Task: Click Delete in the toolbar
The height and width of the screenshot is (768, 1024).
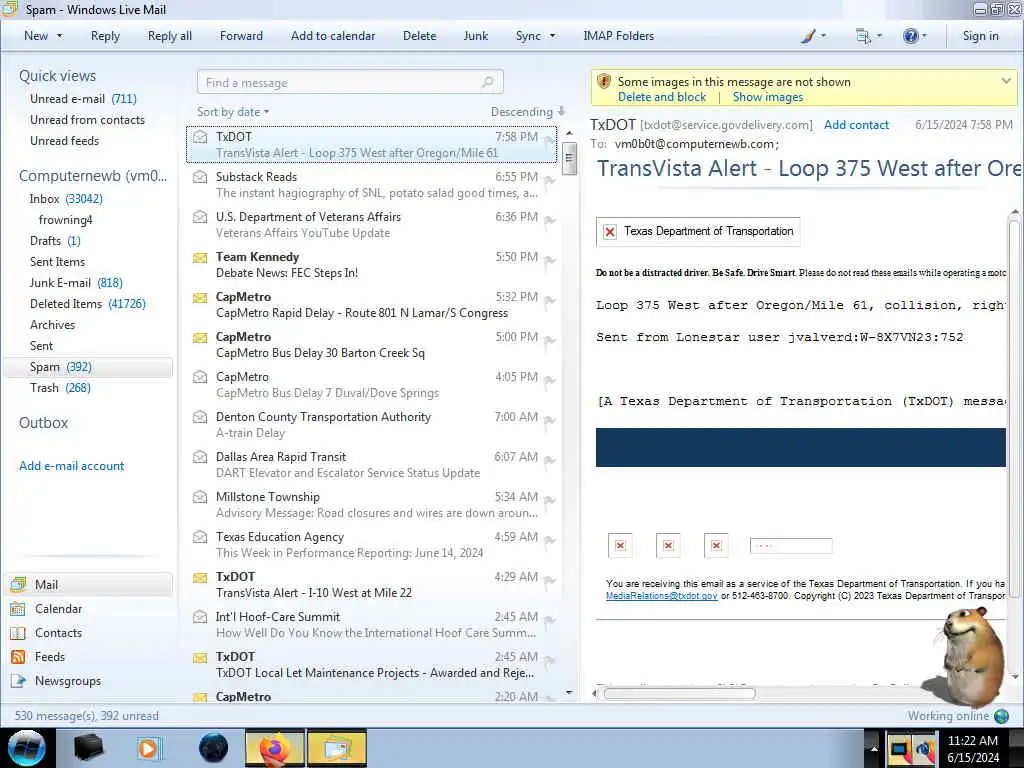Action: [419, 36]
